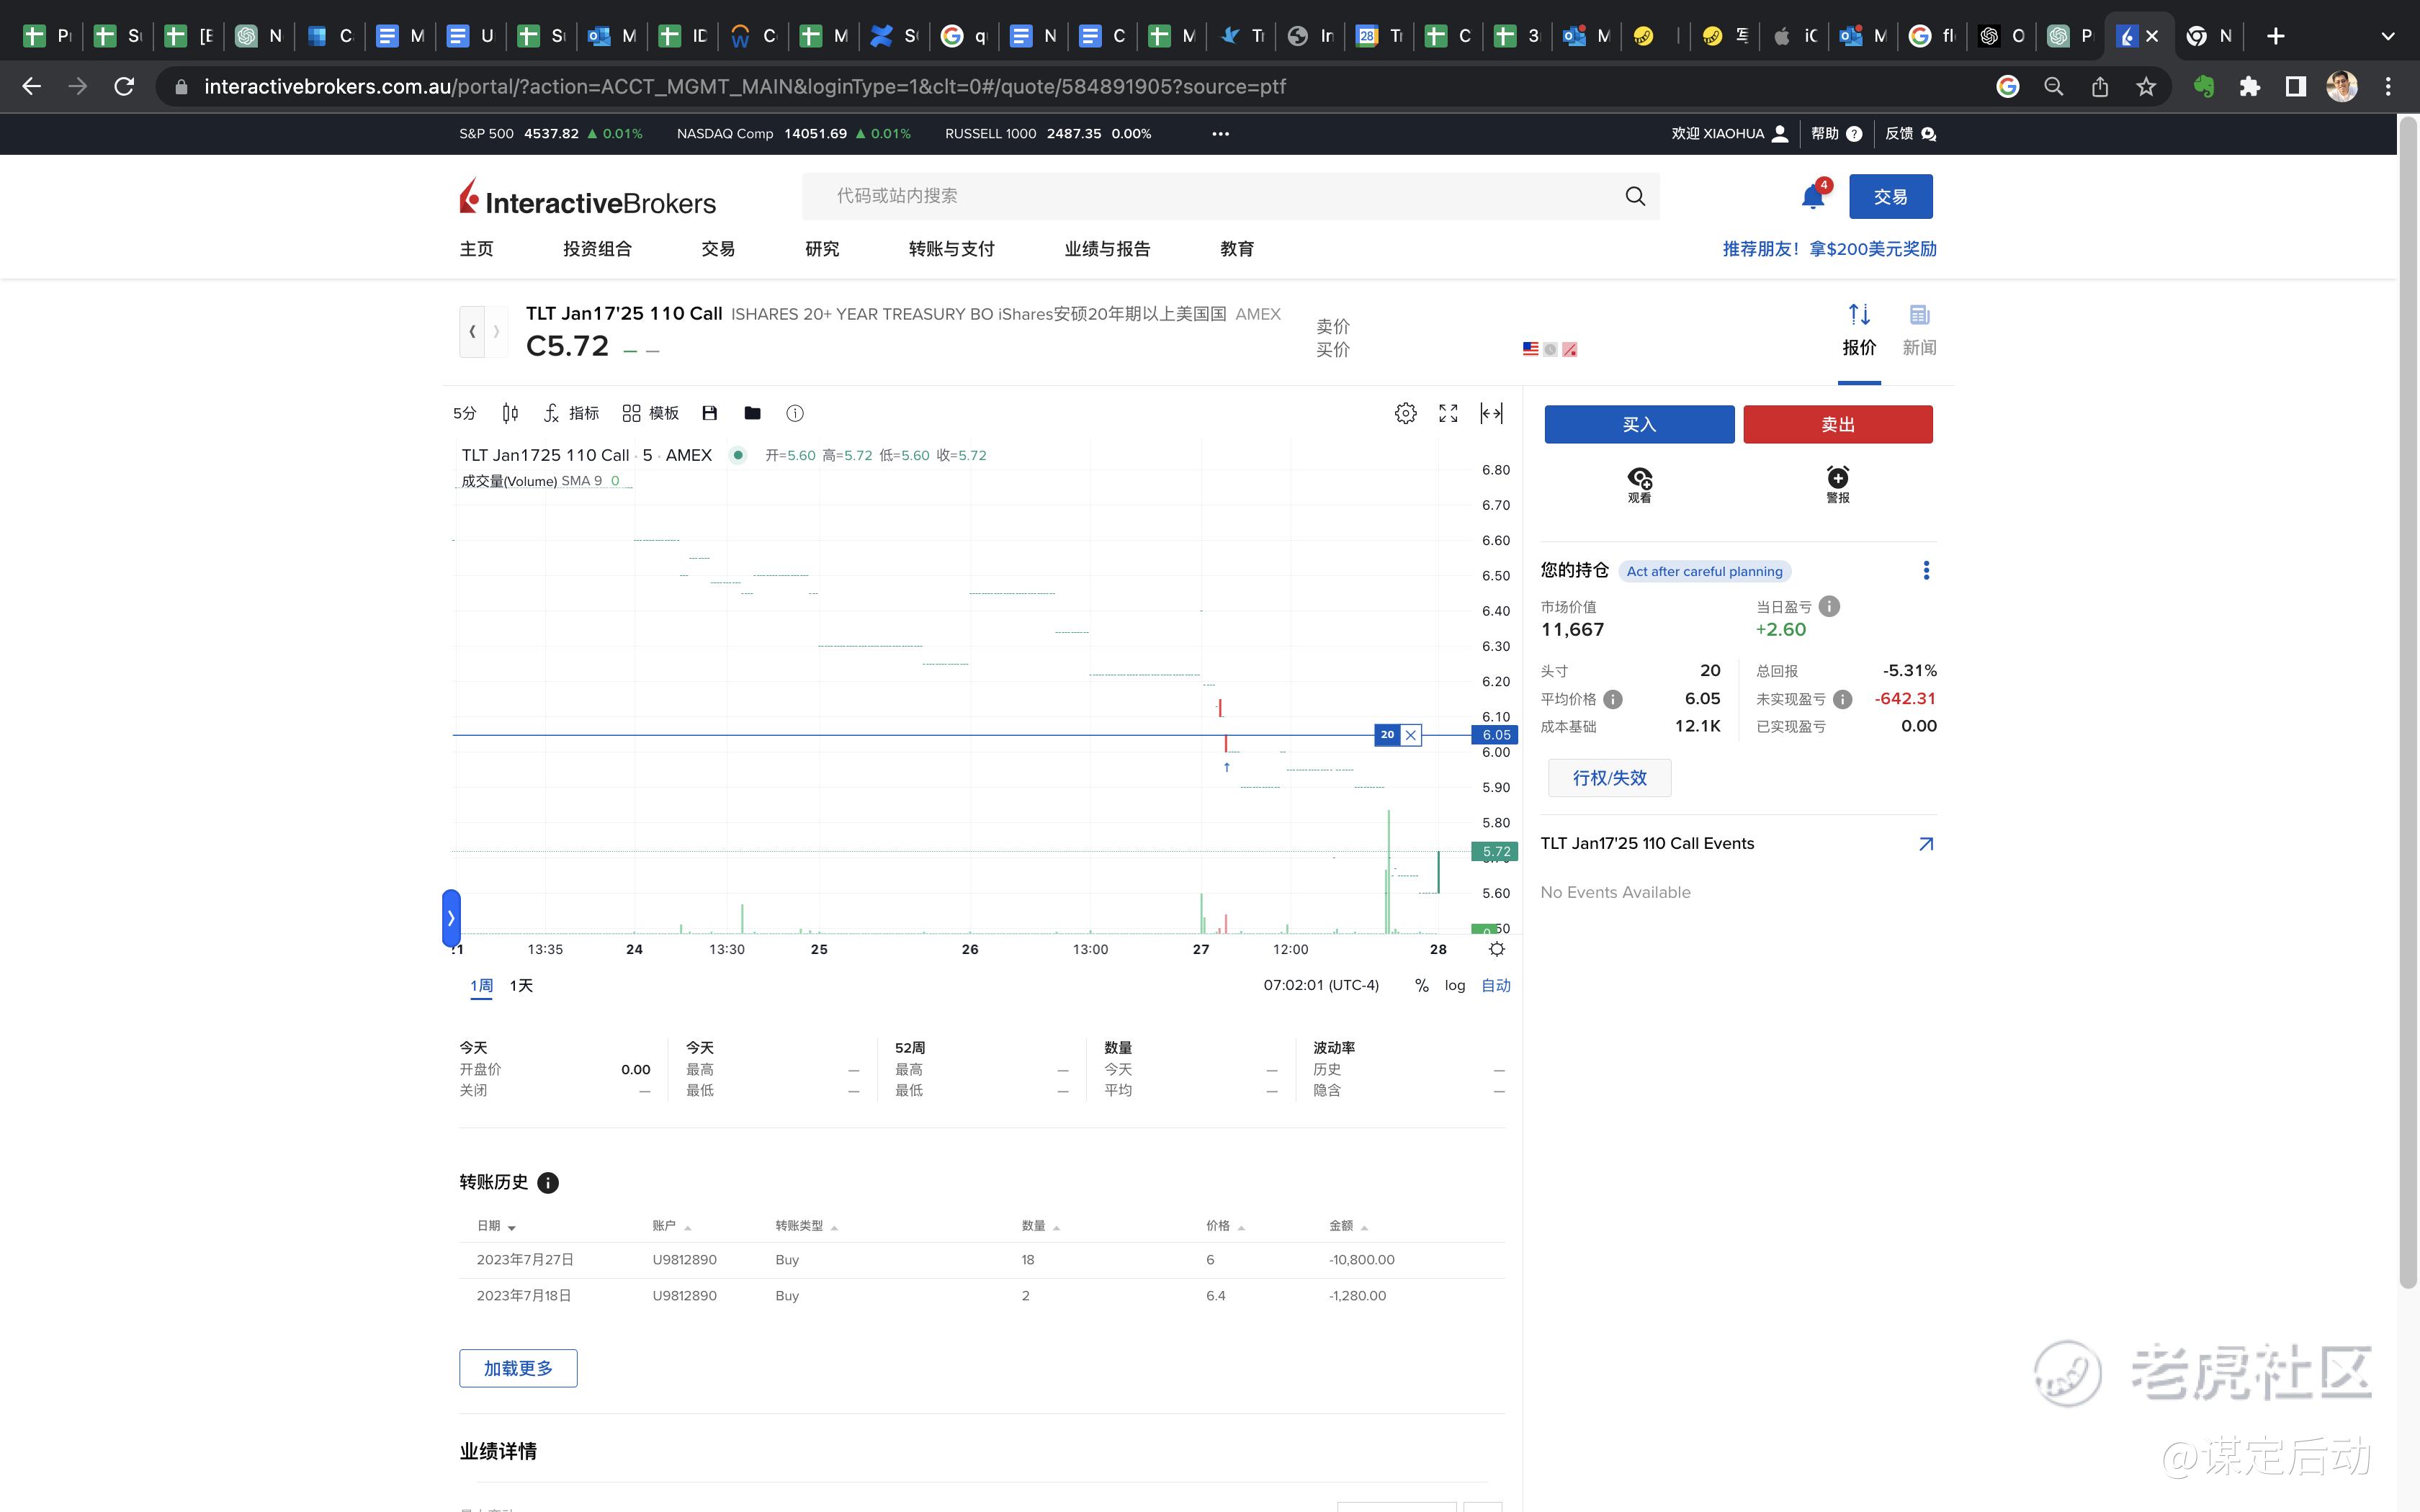
Task: Open the position three-dot options menu
Action: tap(1925, 570)
